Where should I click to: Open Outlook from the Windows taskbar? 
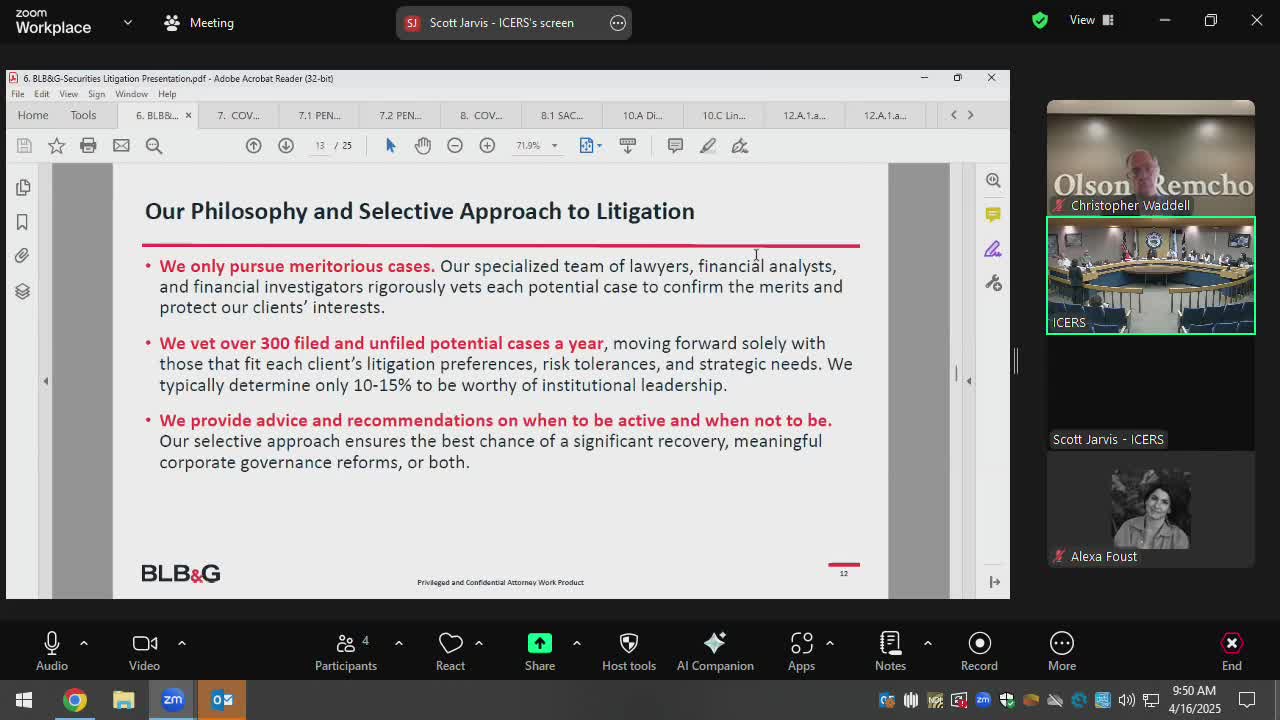[222, 700]
